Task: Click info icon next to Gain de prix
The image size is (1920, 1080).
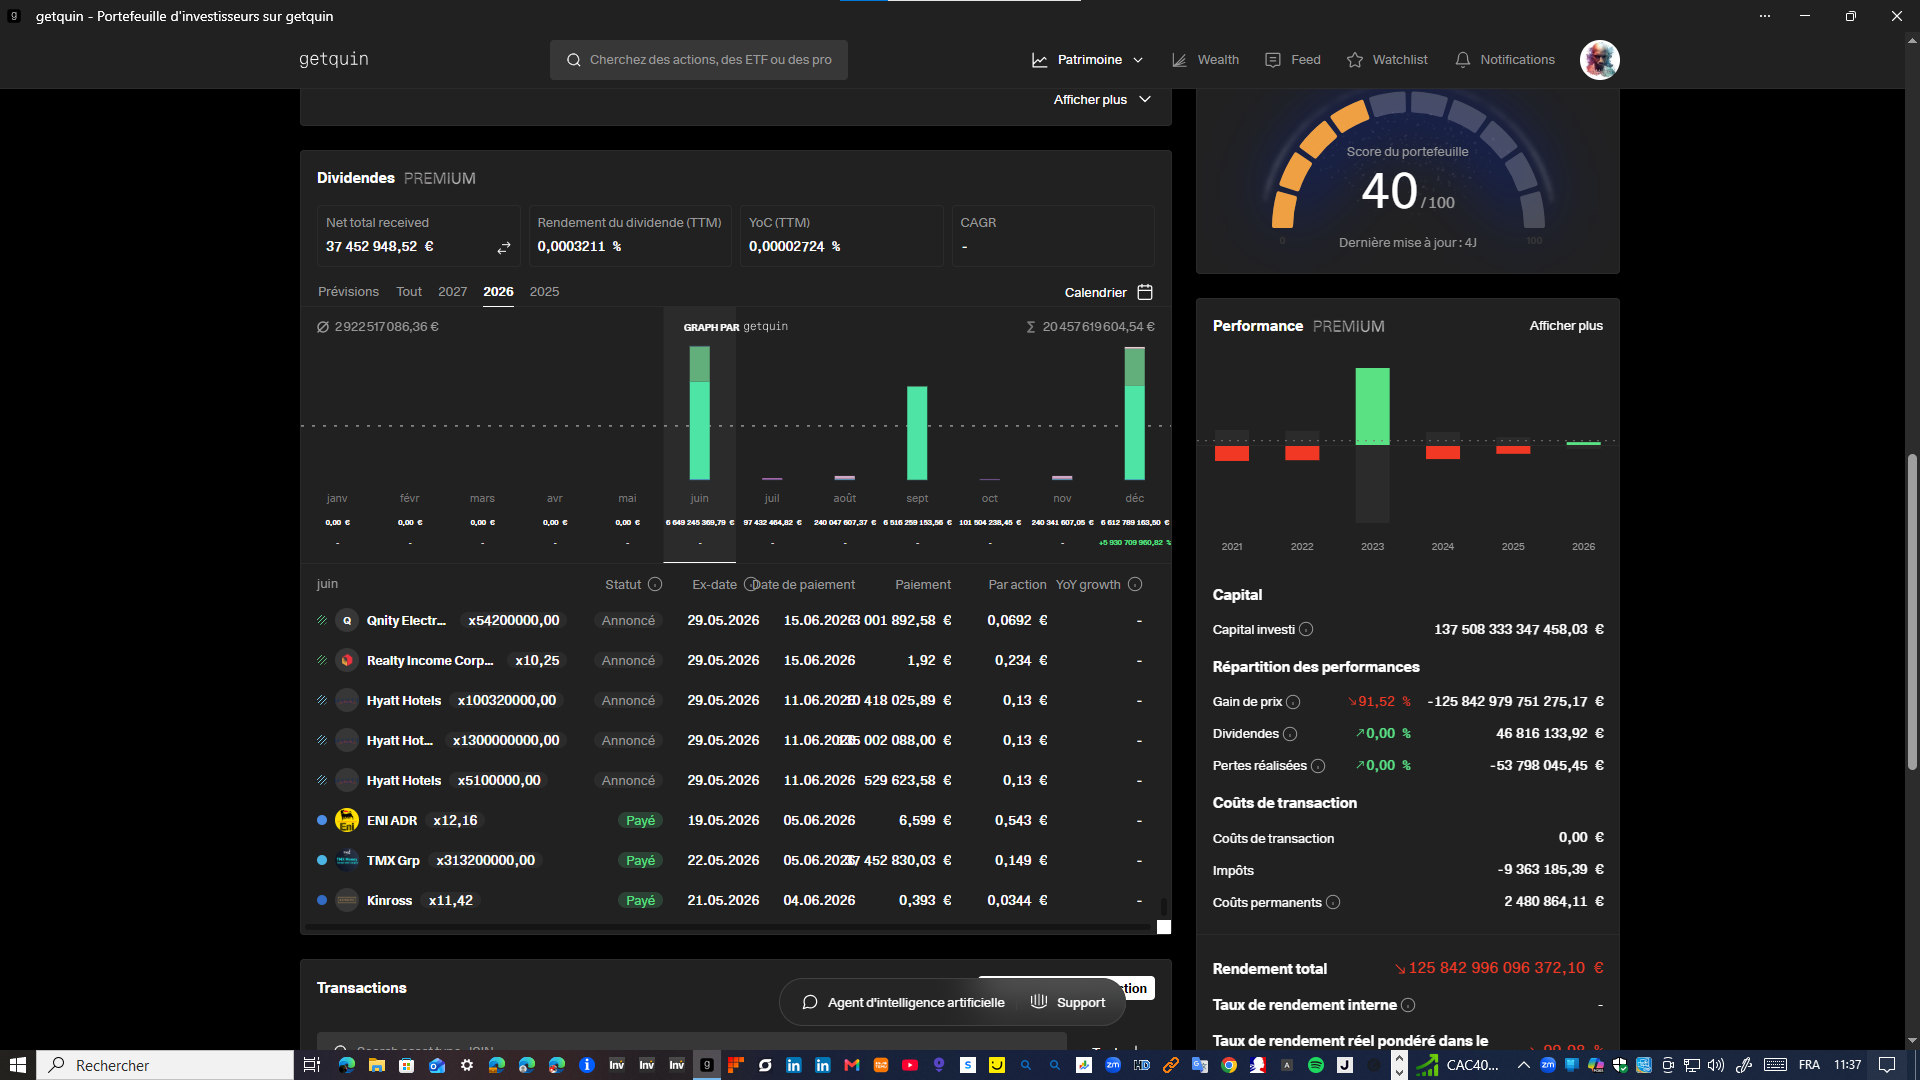Action: point(1293,702)
